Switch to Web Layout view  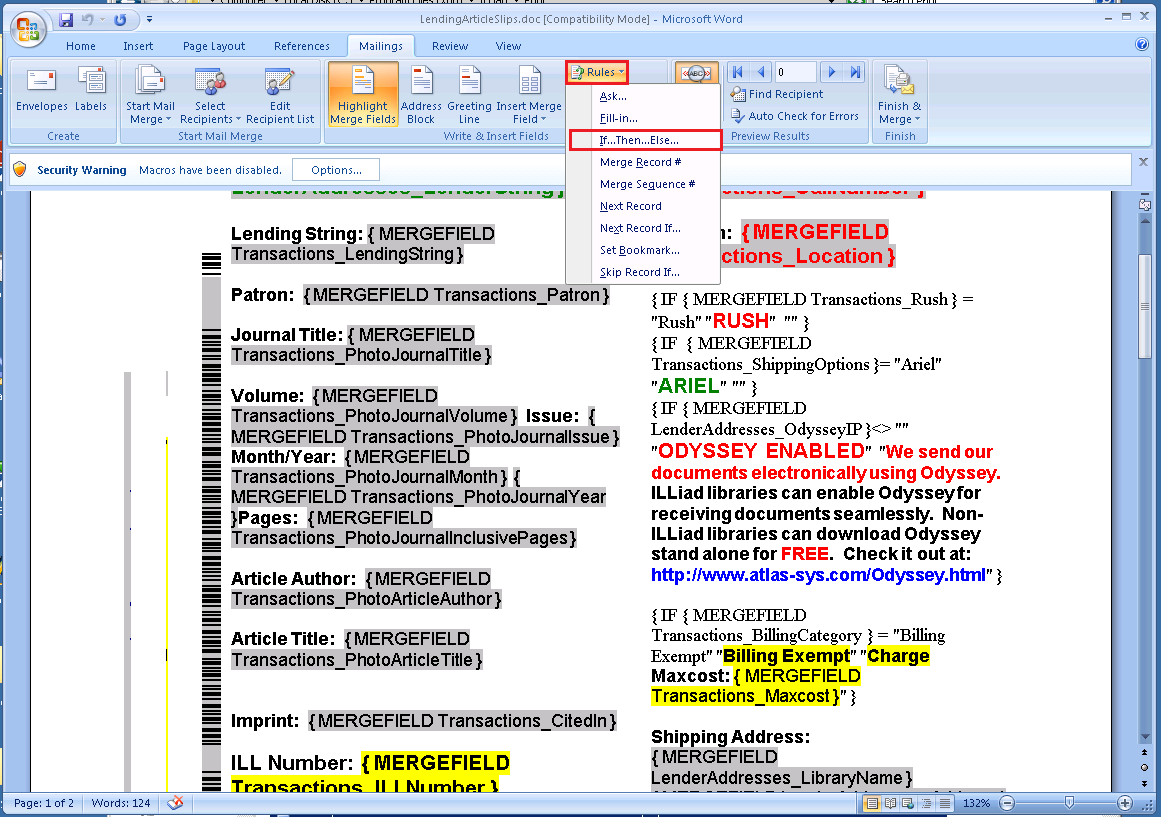point(905,803)
